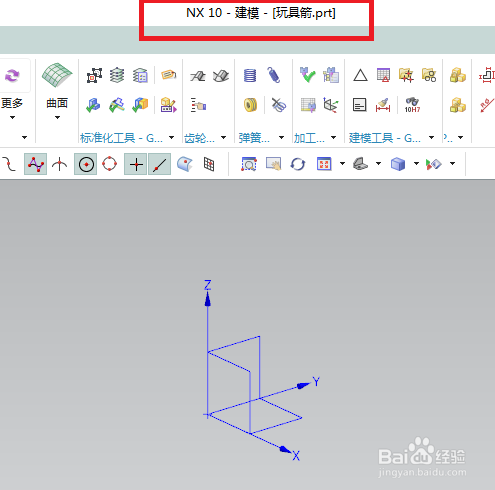Open the layers with checklist icon
The width and height of the screenshot is (495, 490).
click(x=140, y=75)
